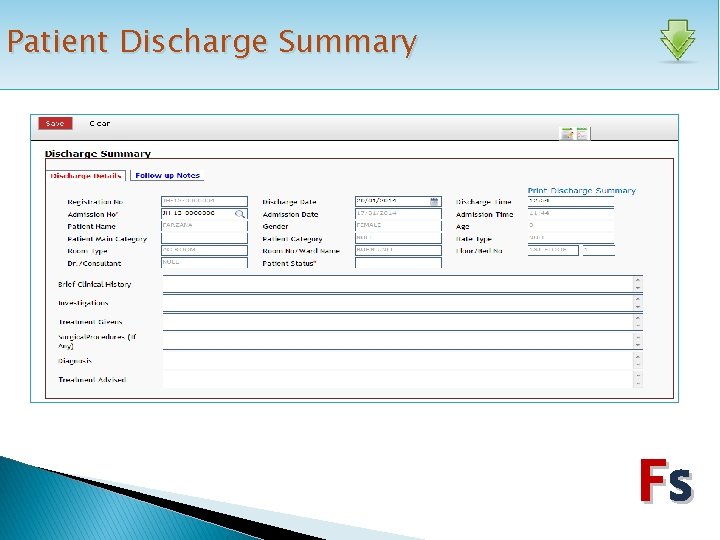Focus the Registration No field

tap(204, 201)
